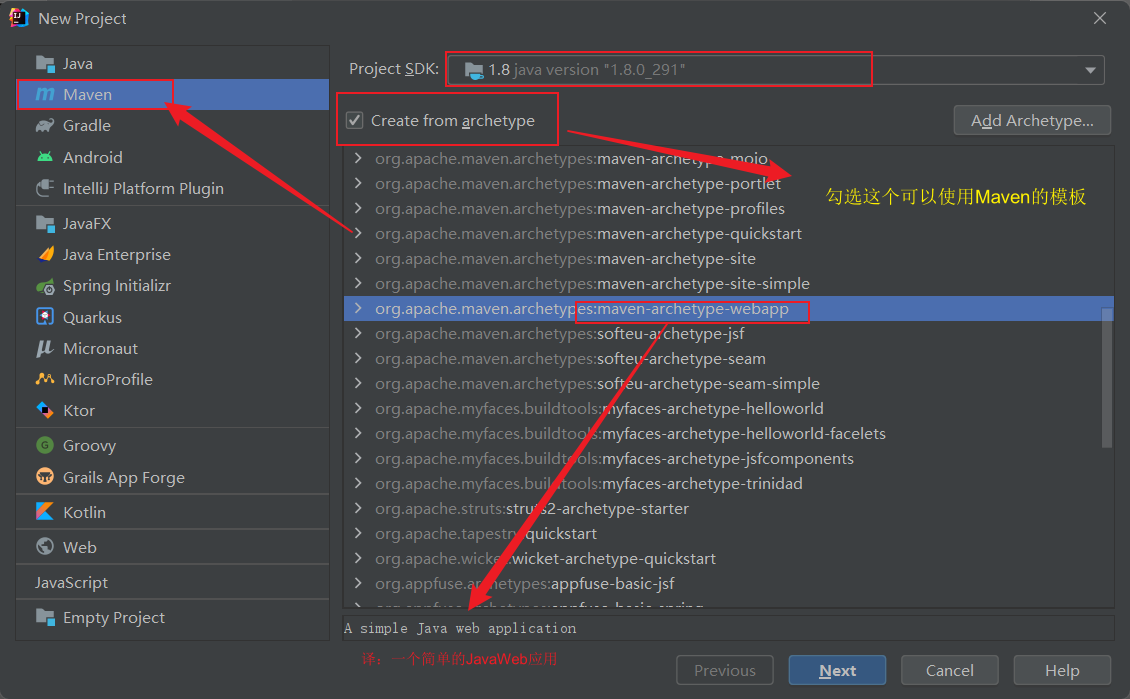
Task: Toggle the Create from archetype checkbox
Action: point(355,120)
